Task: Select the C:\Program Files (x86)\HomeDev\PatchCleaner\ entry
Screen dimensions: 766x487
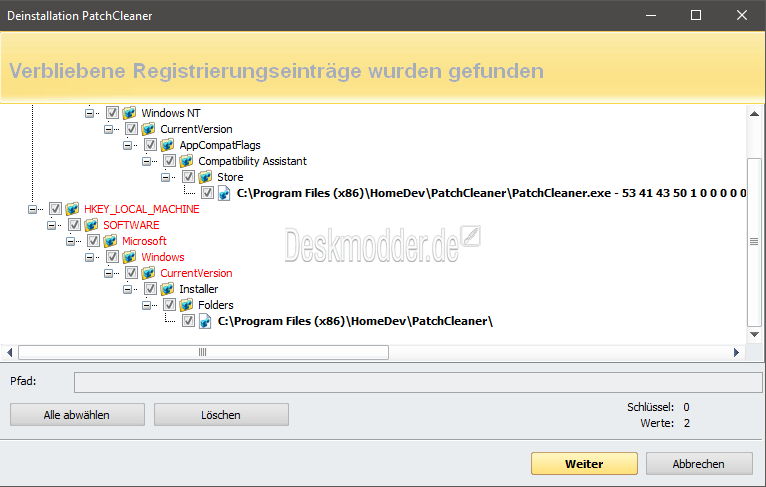Action: 355,321
